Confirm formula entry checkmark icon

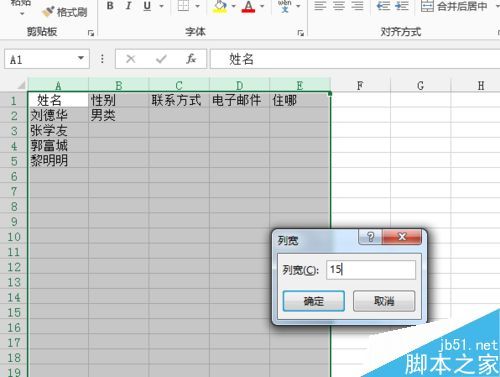(161, 59)
